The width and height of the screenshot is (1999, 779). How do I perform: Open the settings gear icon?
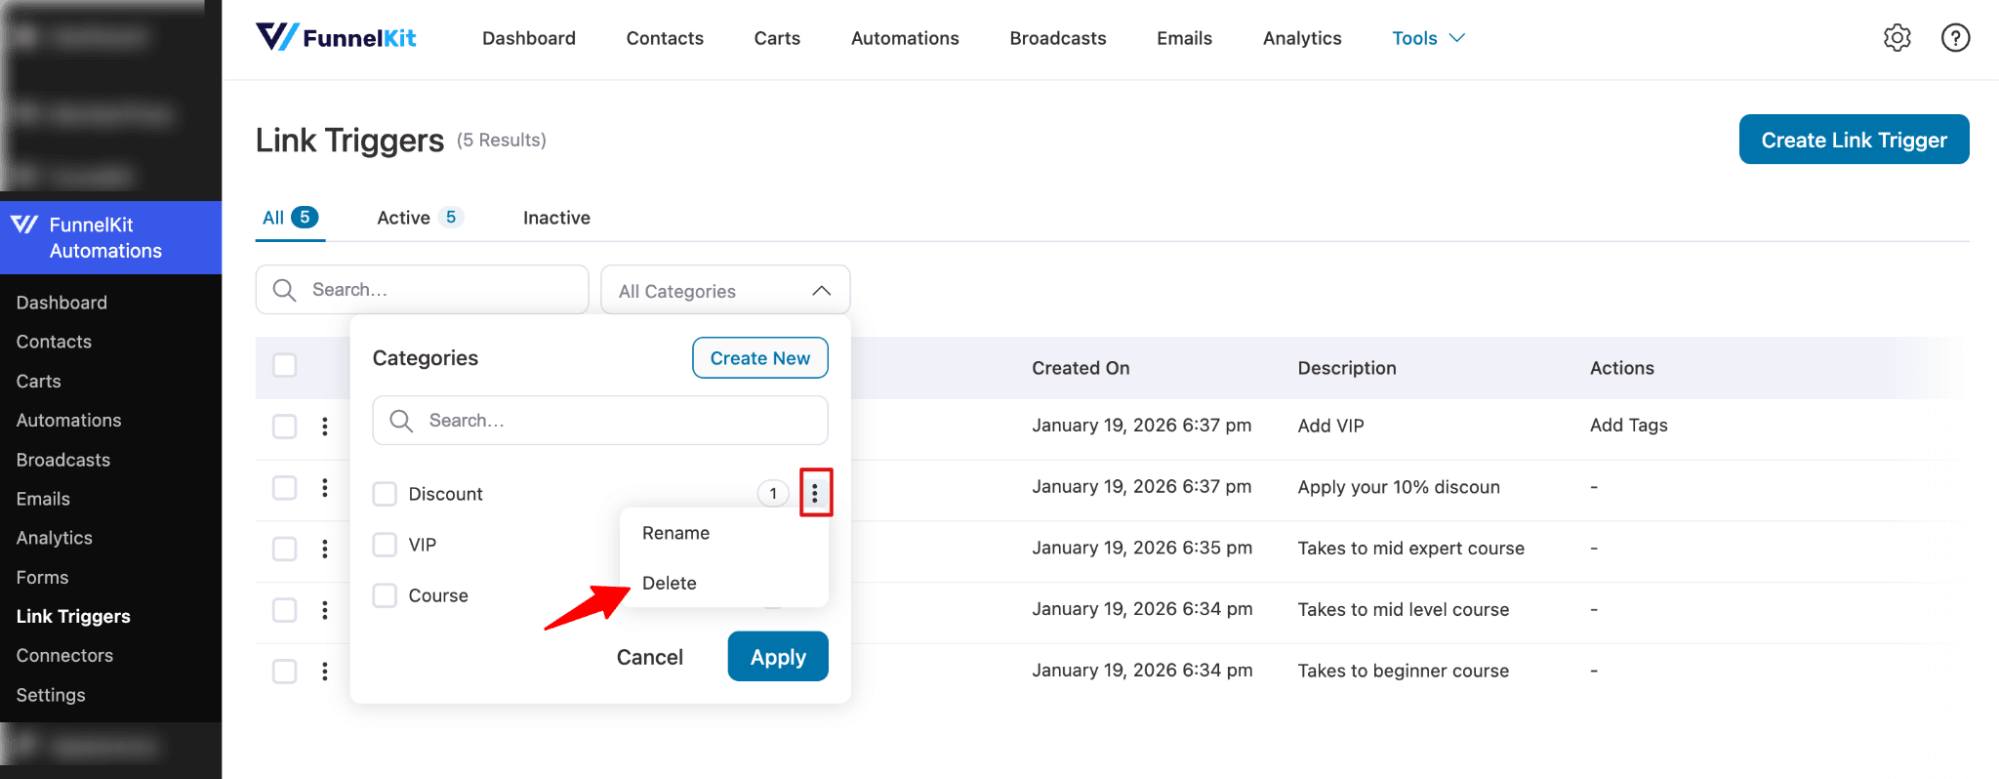click(1896, 38)
